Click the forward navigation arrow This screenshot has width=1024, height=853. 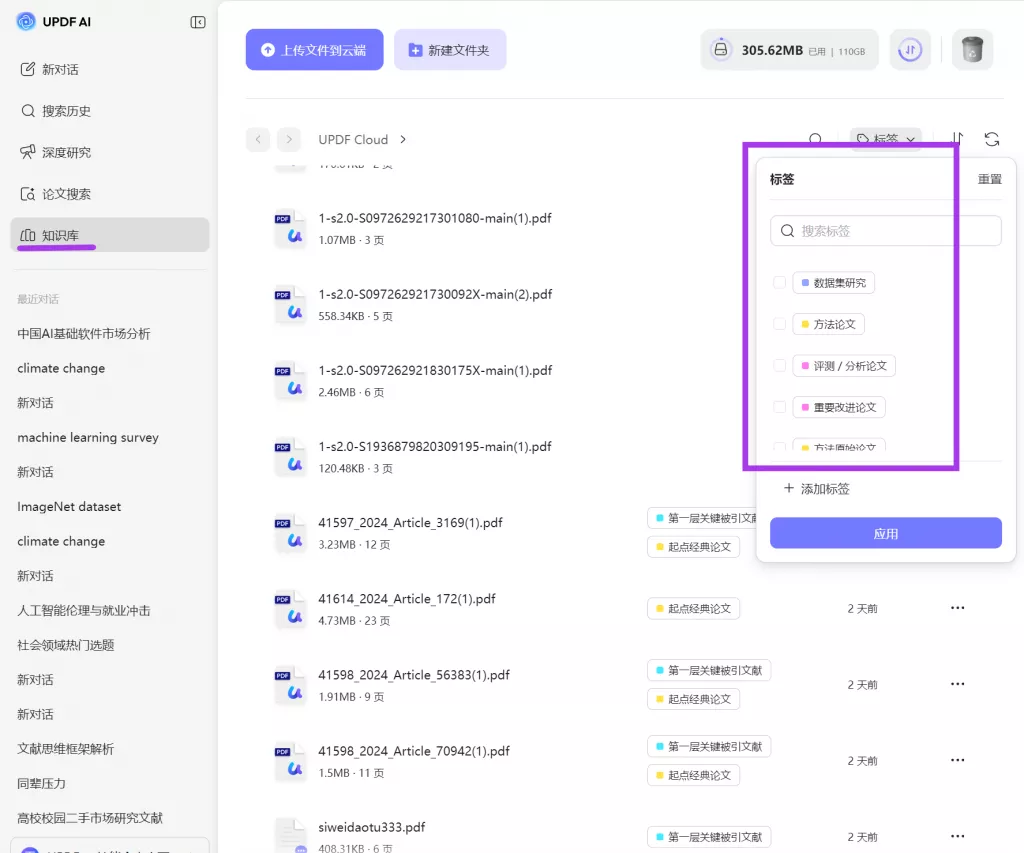coord(289,140)
